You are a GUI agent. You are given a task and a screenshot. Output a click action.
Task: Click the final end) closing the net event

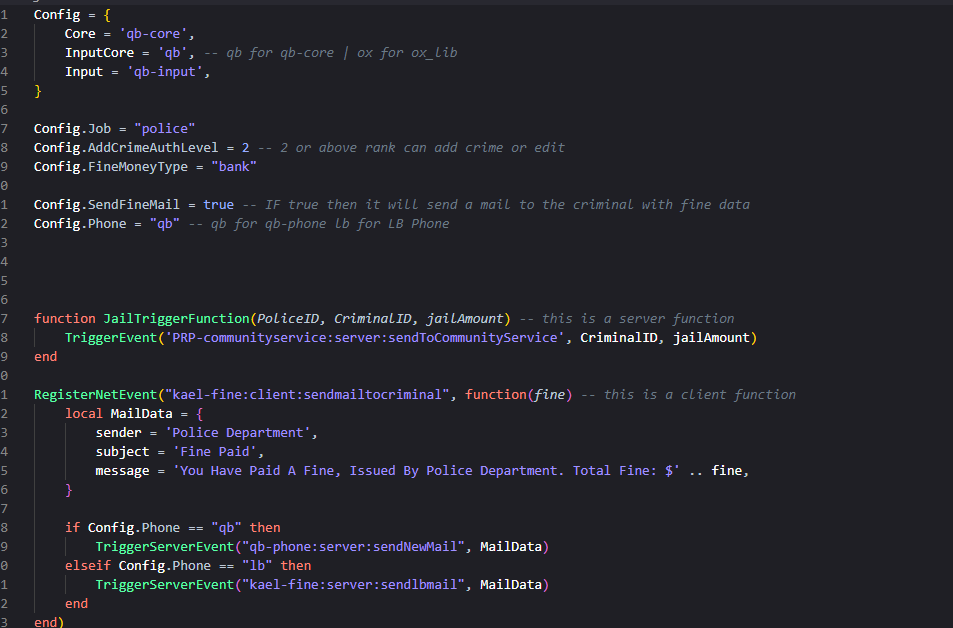point(45,622)
